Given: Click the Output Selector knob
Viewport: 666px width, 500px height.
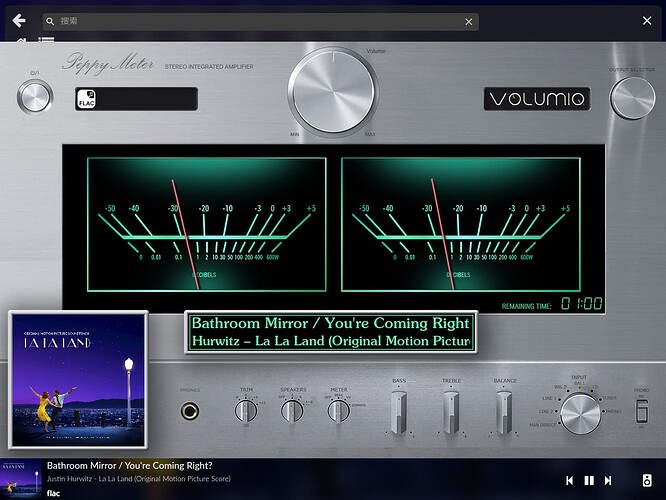Looking at the screenshot, I should point(632,98).
